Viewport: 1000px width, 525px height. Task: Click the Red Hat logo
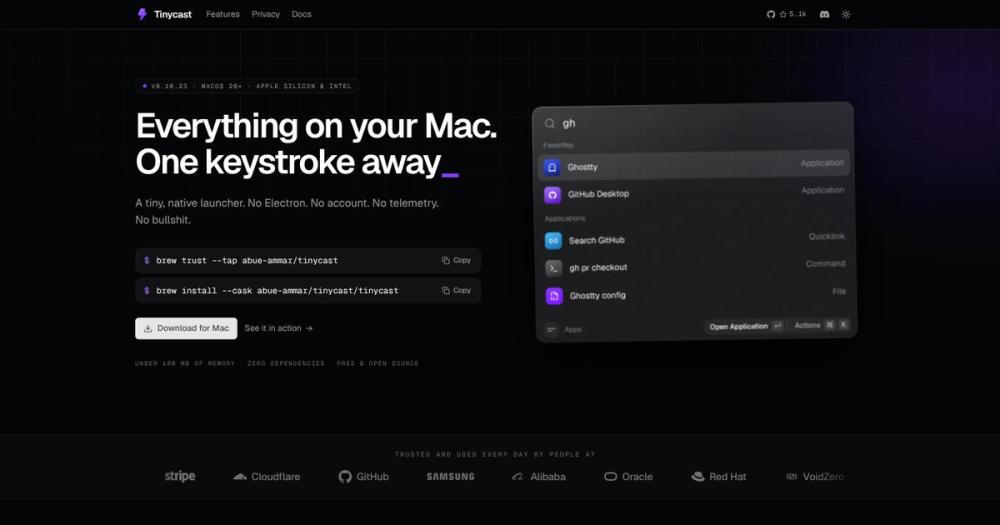tap(719, 477)
